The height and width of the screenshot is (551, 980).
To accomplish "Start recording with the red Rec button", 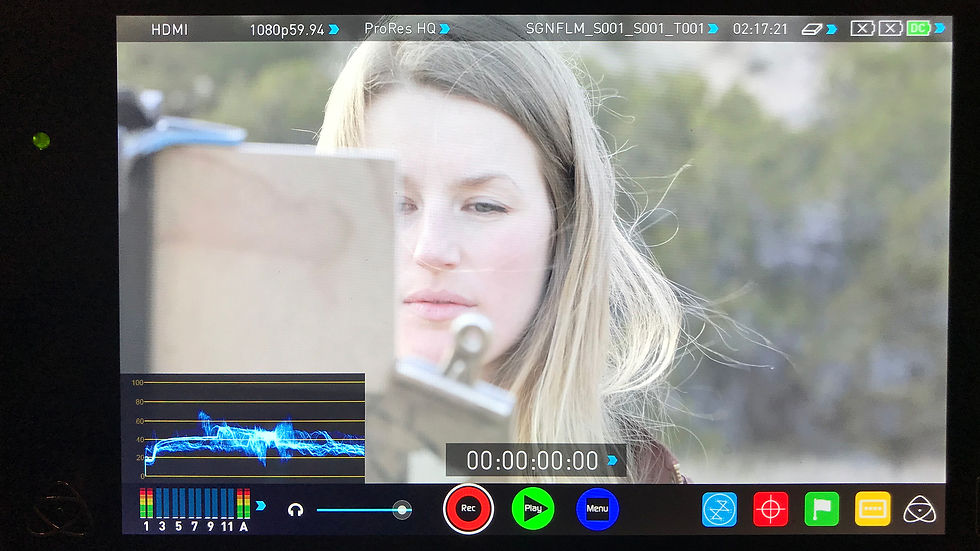I will click(468, 509).
